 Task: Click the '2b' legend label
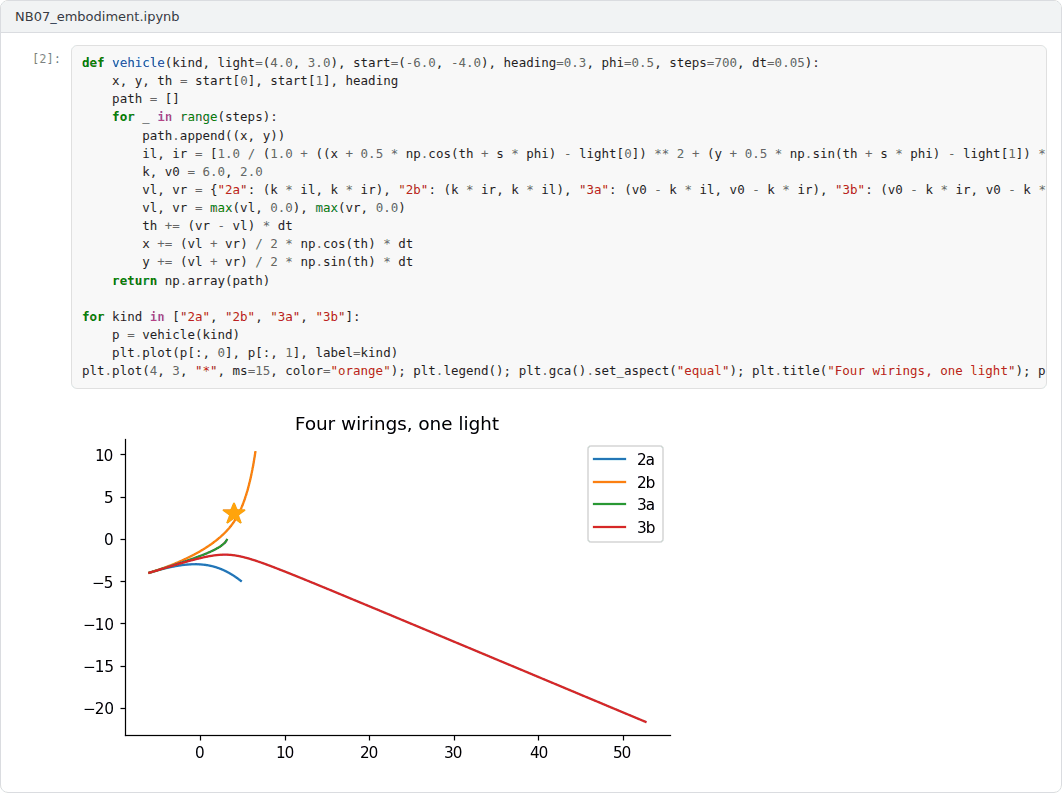645,482
